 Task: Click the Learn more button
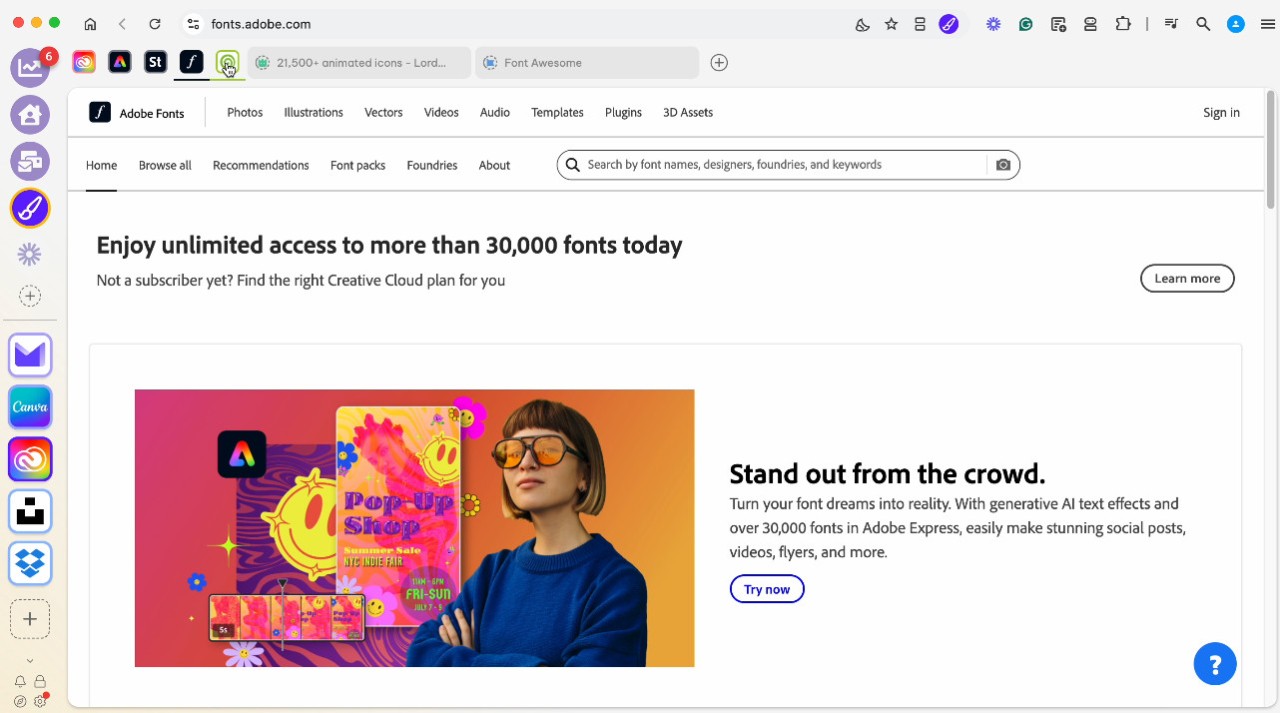[1187, 279]
